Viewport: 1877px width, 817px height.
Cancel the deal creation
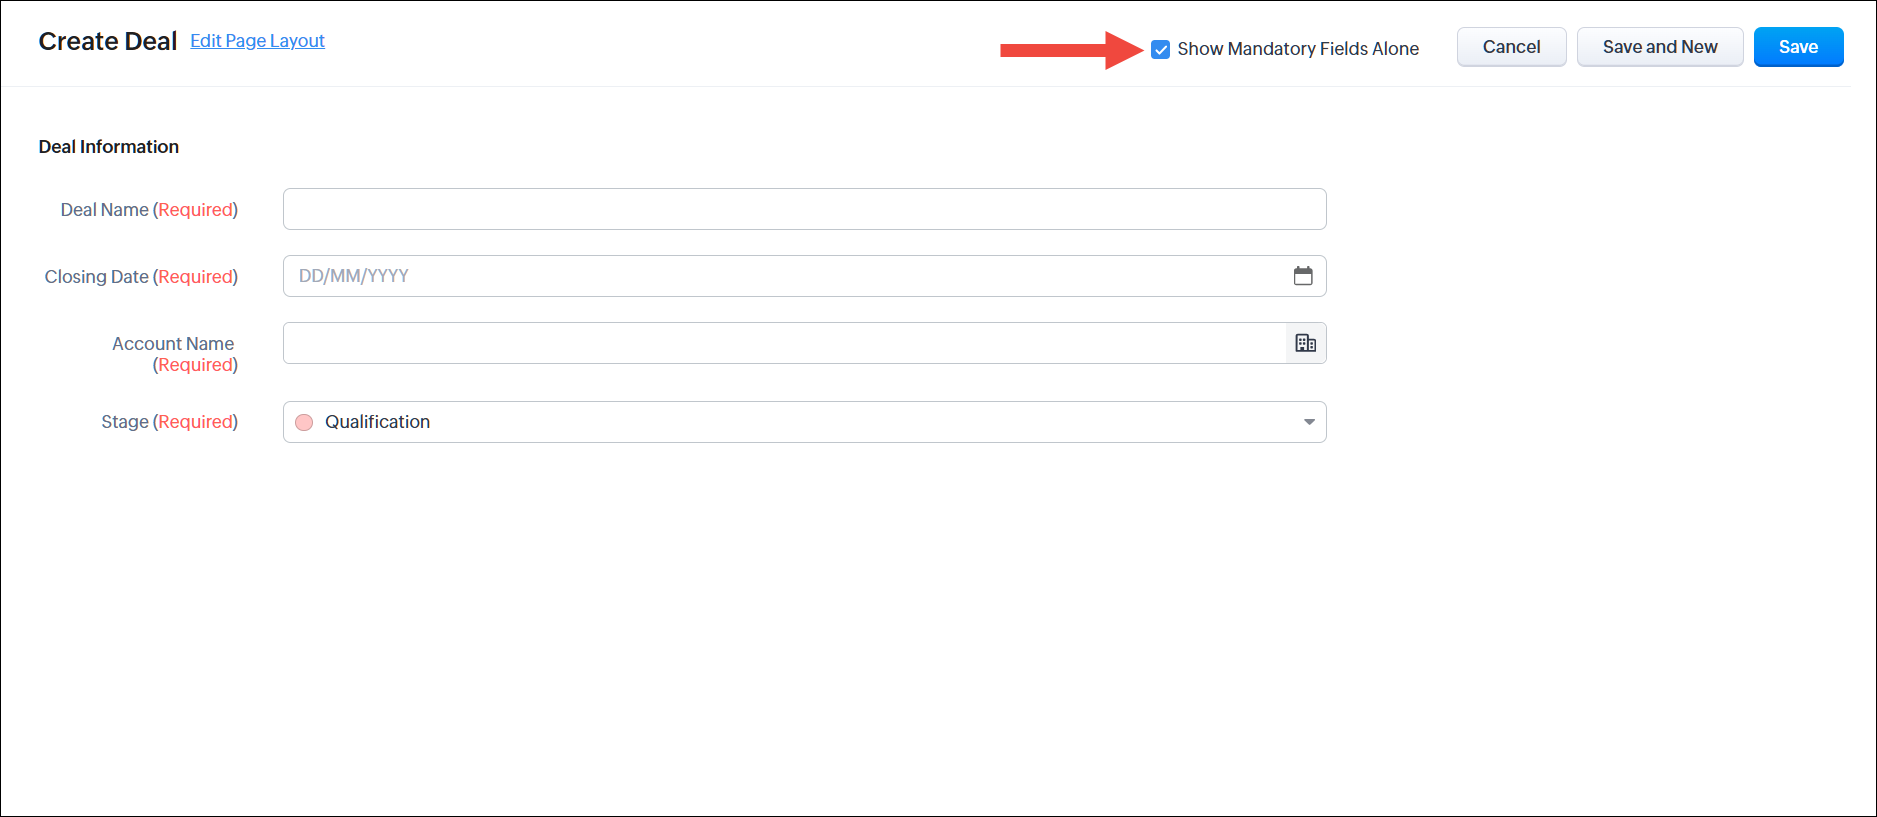click(x=1511, y=46)
